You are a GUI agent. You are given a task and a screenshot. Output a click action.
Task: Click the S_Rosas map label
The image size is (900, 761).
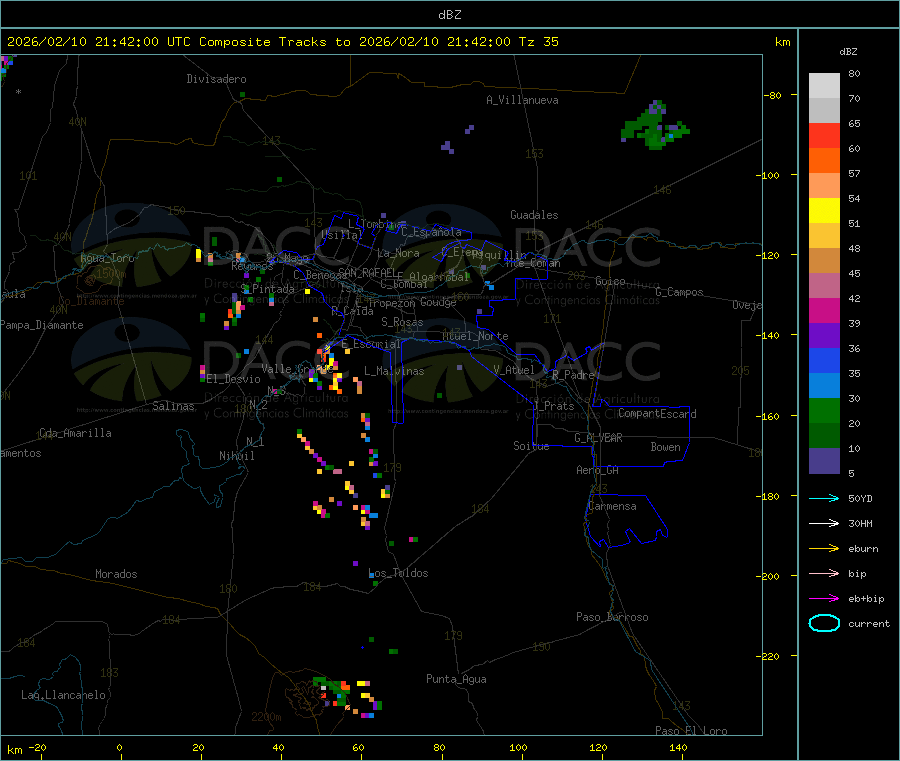(402, 322)
